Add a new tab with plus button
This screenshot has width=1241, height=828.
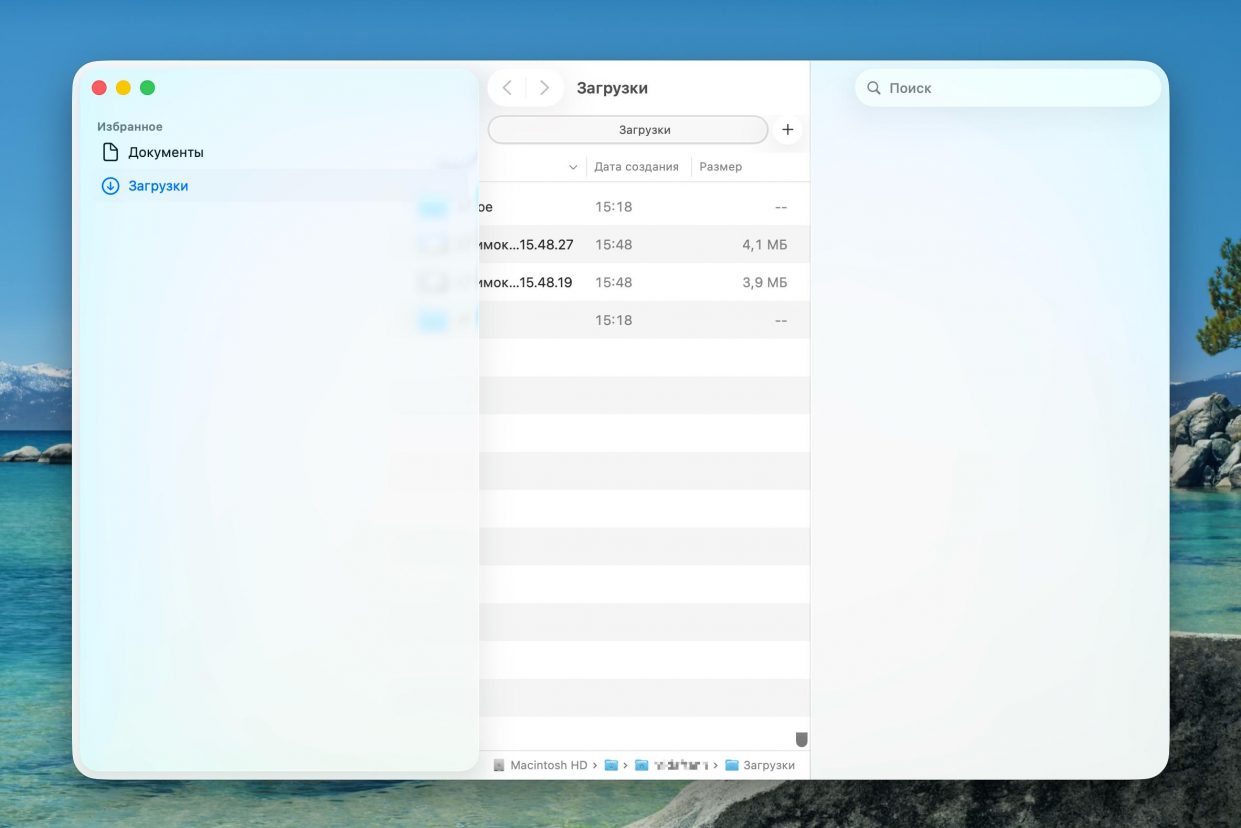pyautogui.click(x=787, y=130)
